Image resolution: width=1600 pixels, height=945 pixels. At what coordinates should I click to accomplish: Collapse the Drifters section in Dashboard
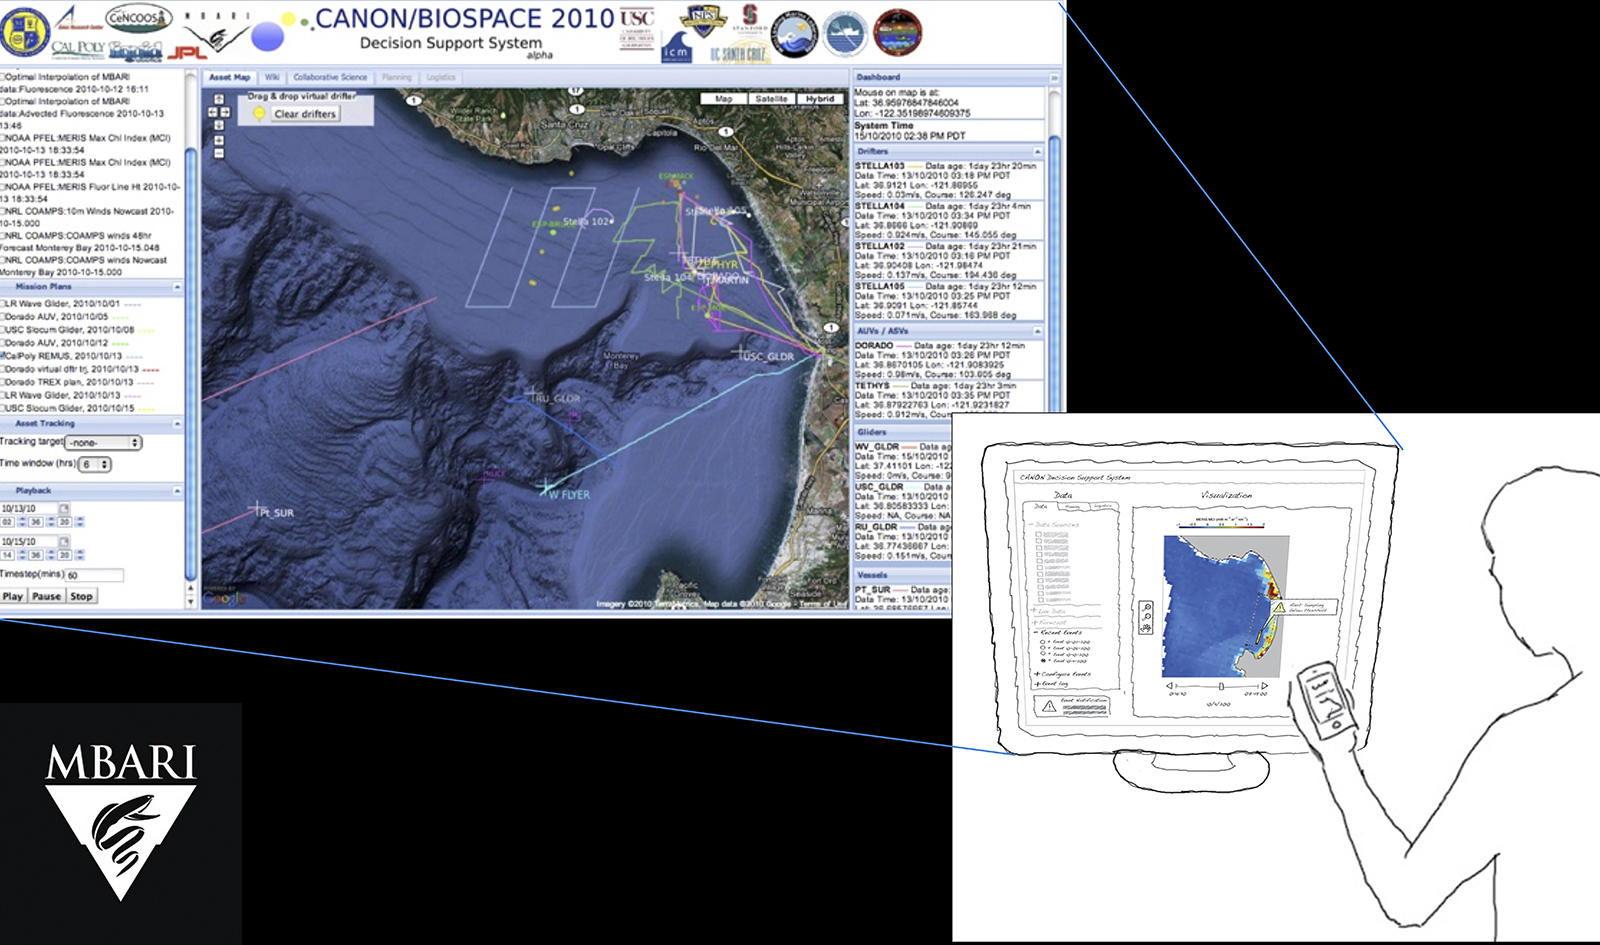click(1037, 152)
